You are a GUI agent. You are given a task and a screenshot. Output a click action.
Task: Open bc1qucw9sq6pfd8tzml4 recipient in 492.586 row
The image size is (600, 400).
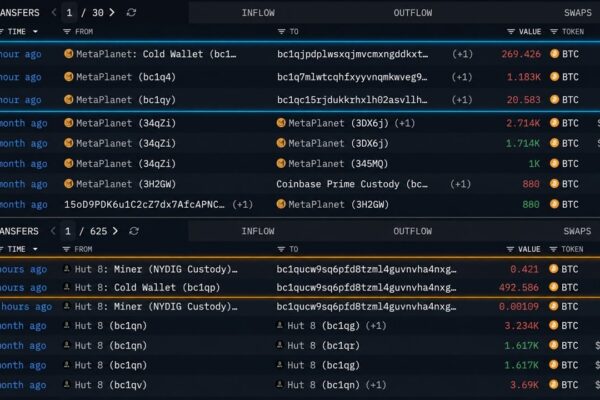click(x=366, y=287)
